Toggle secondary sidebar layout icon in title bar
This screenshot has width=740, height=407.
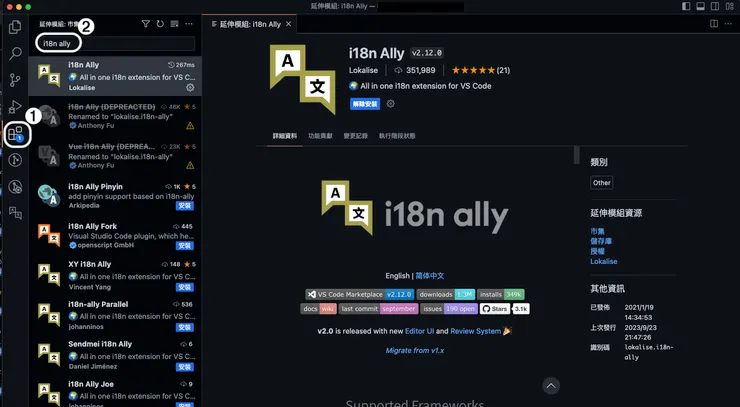pos(715,7)
